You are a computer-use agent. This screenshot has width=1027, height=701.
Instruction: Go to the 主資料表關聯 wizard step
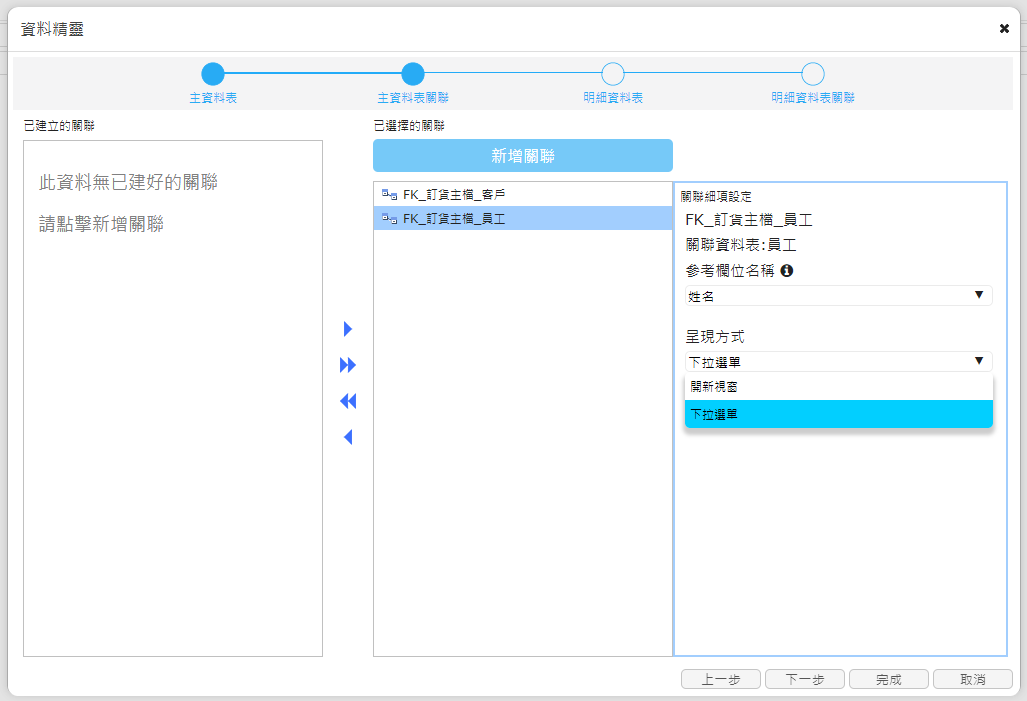(413, 74)
